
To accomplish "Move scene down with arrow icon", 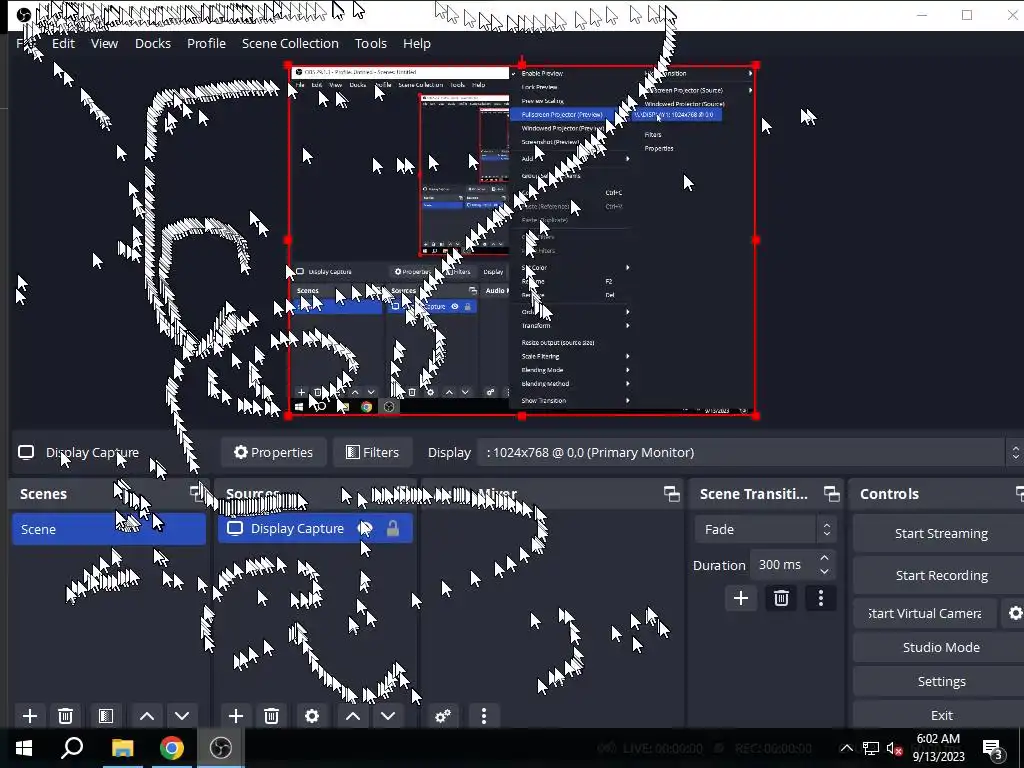I will [182, 716].
